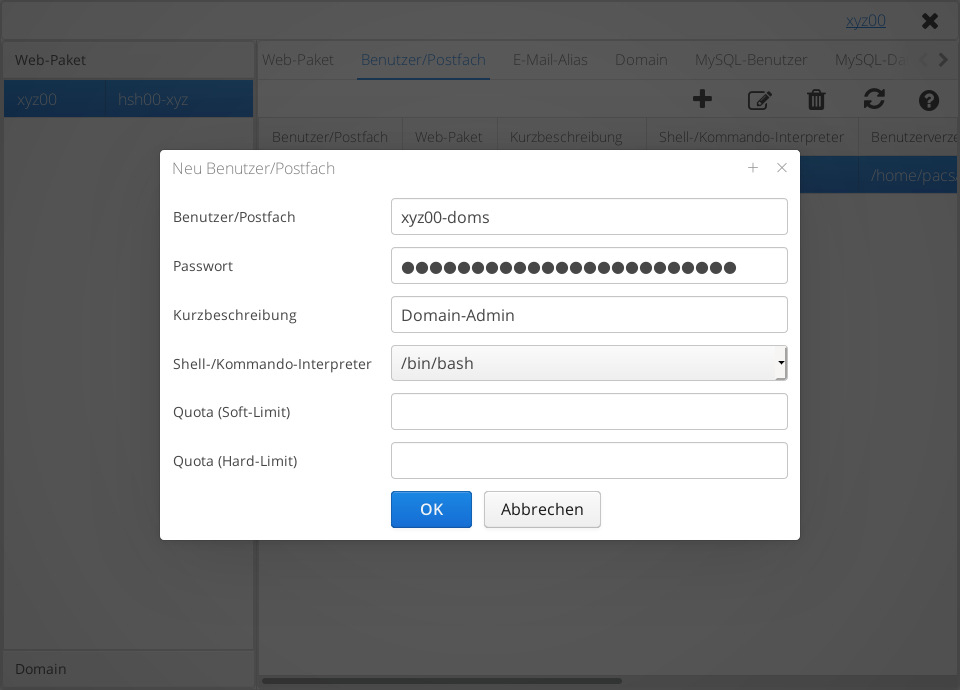
Task: Select the MySQL-Benutzer tab
Action: (750, 60)
